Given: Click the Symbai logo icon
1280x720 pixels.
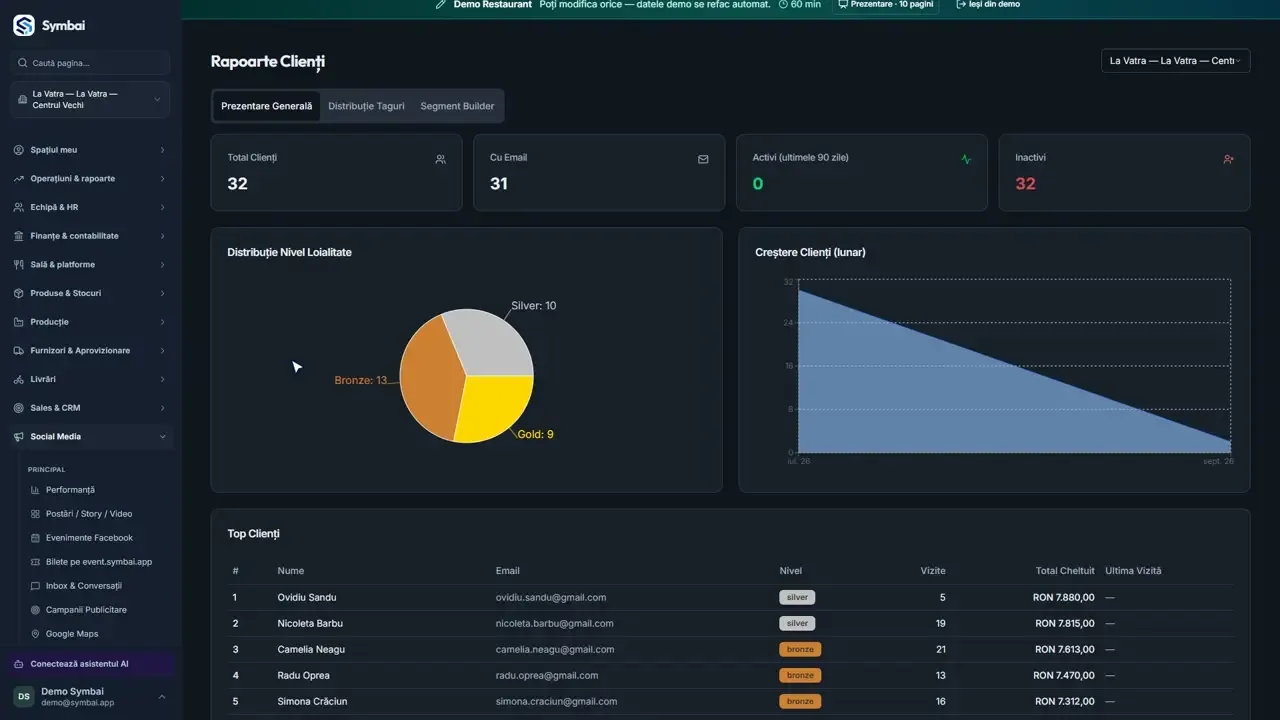Looking at the screenshot, I should point(23,26).
